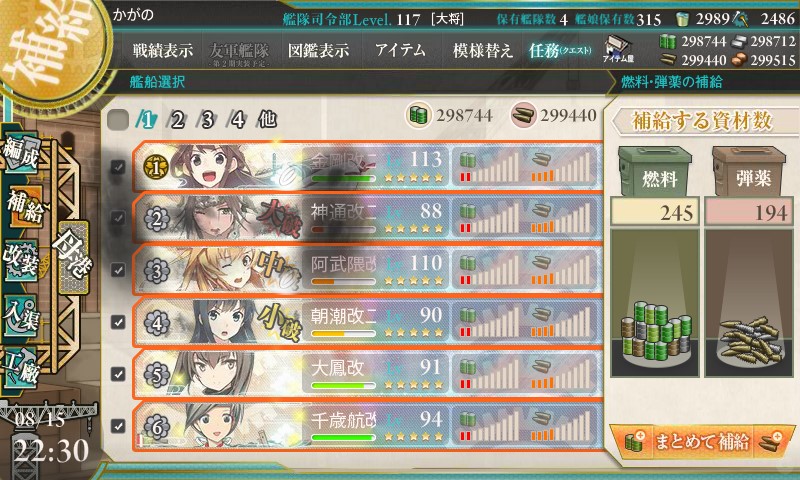Open the 戦績表示 records menu item
Screen dimensions: 800x480
(163, 50)
